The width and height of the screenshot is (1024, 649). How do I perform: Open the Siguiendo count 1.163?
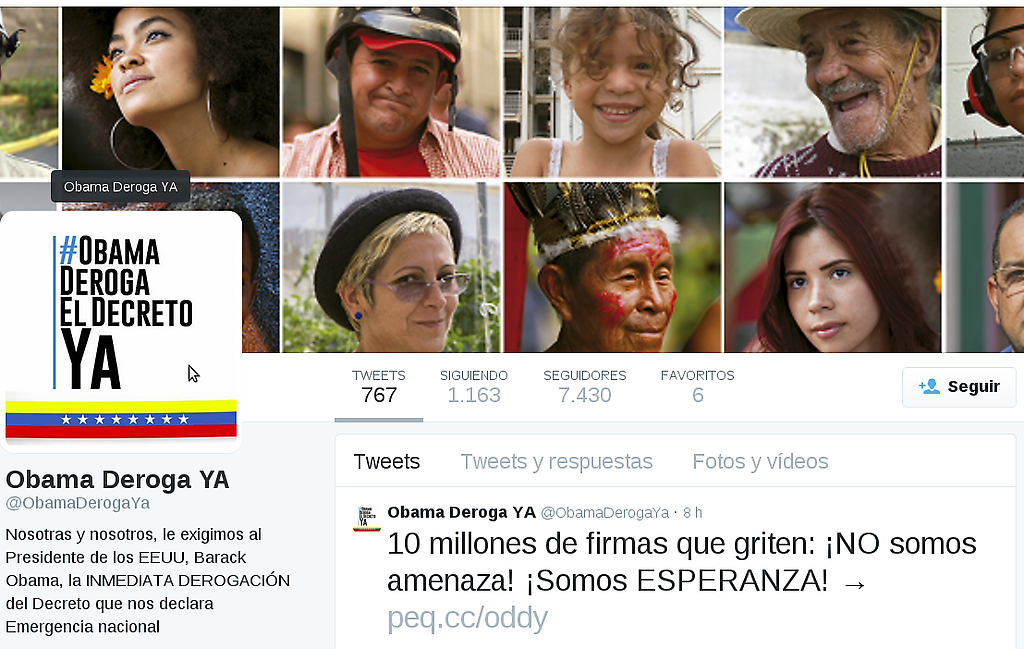473,387
